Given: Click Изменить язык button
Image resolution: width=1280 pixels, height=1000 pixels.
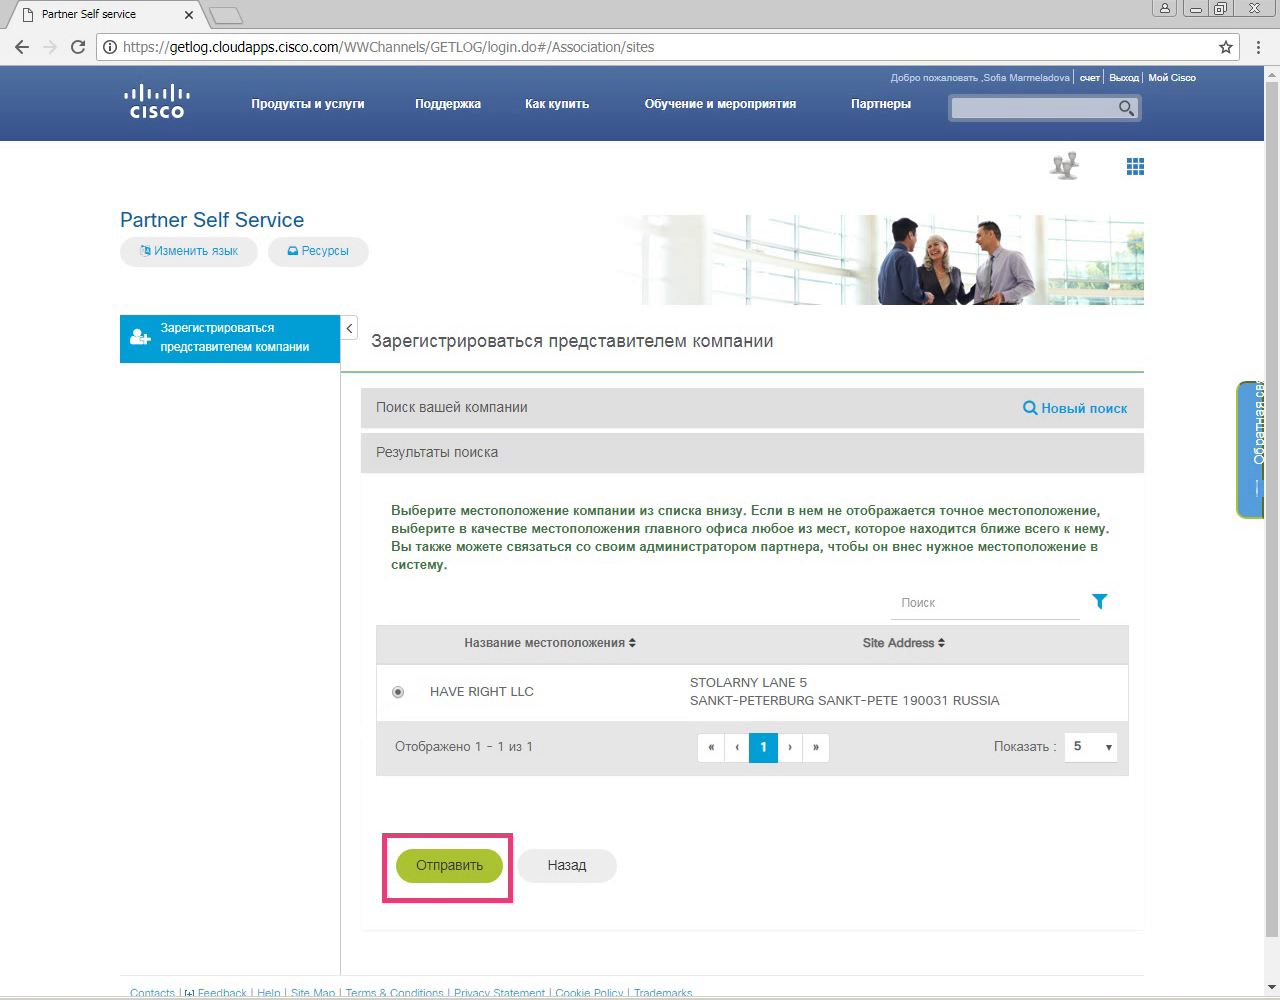Looking at the screenshot, I should (x=189, y=251).
